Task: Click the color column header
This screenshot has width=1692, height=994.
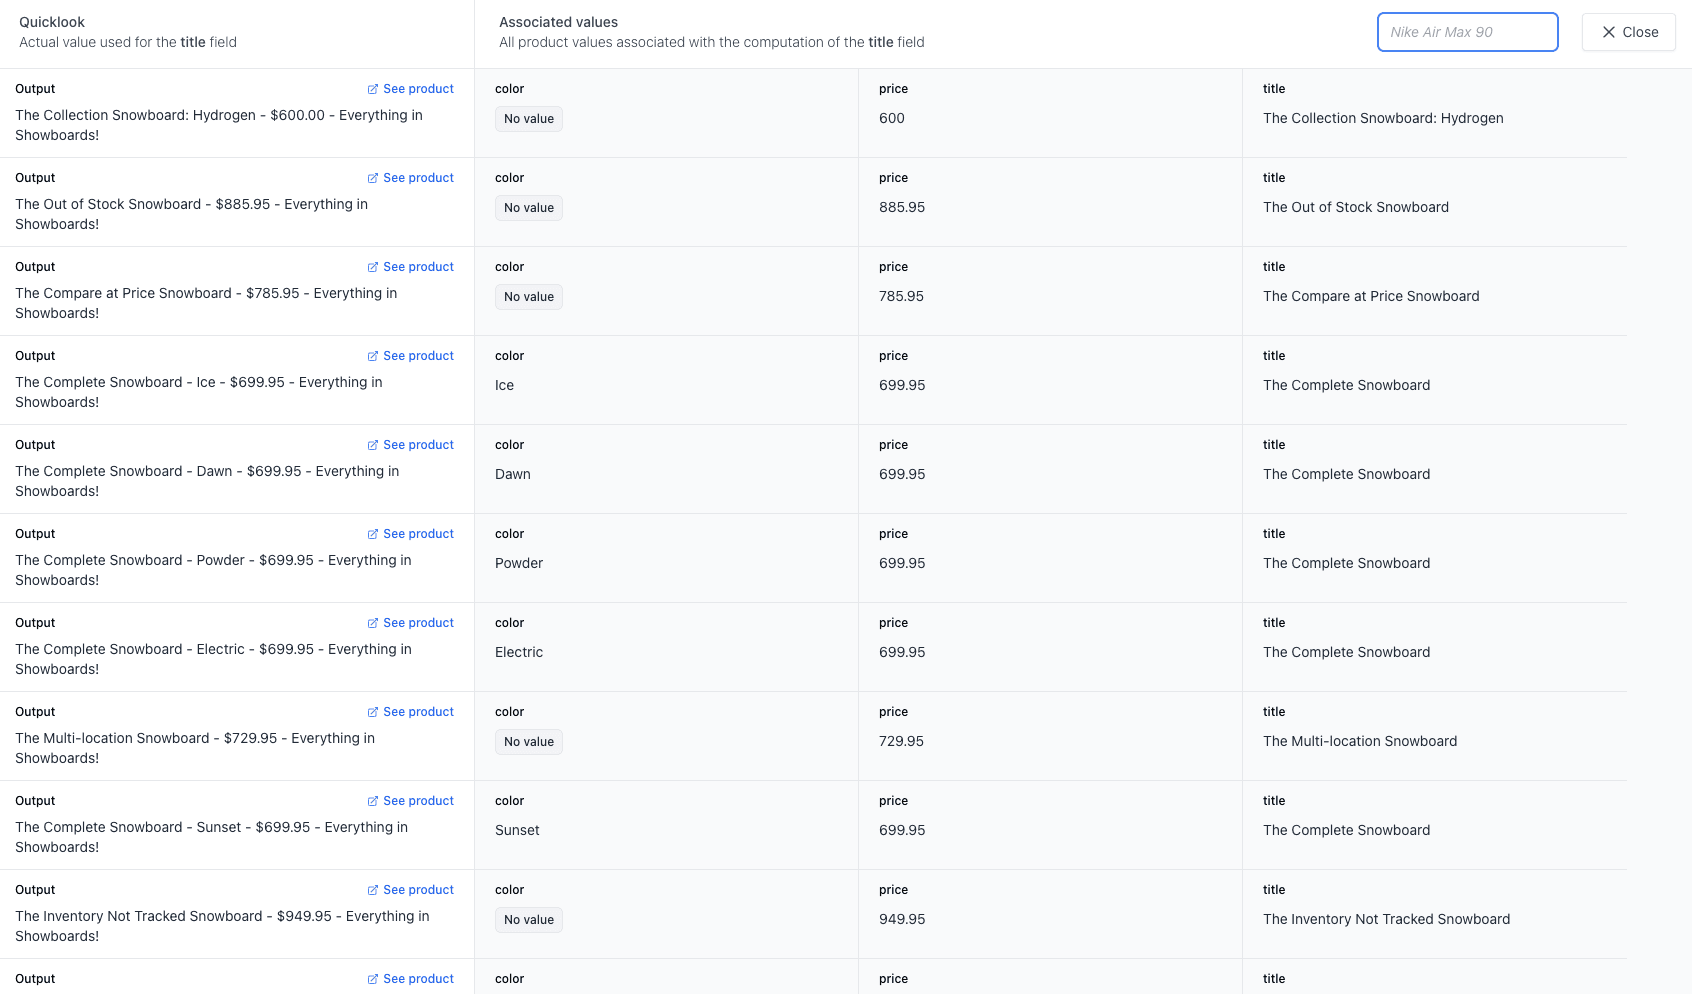Action: coord(509,89)
